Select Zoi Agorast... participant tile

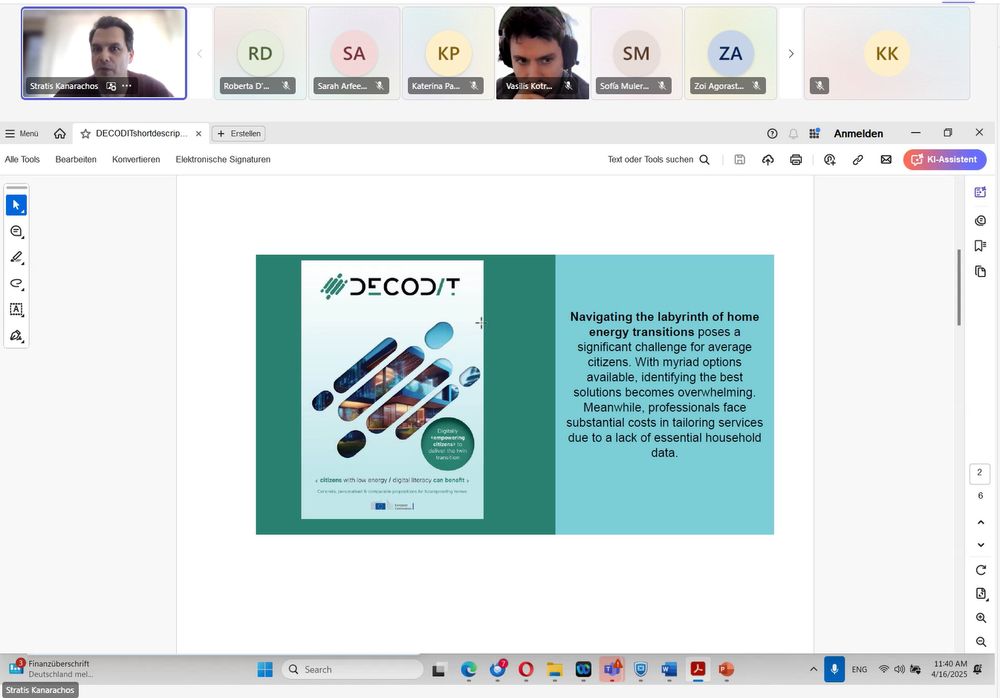coord(730,54)
